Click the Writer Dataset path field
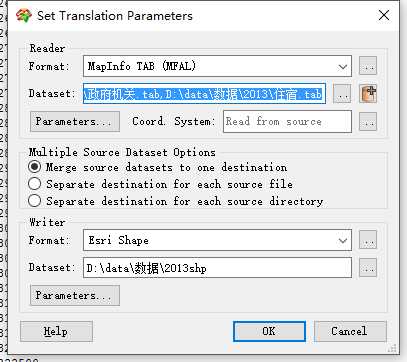This screenshot has width=407, height=362. coord(217,268)
